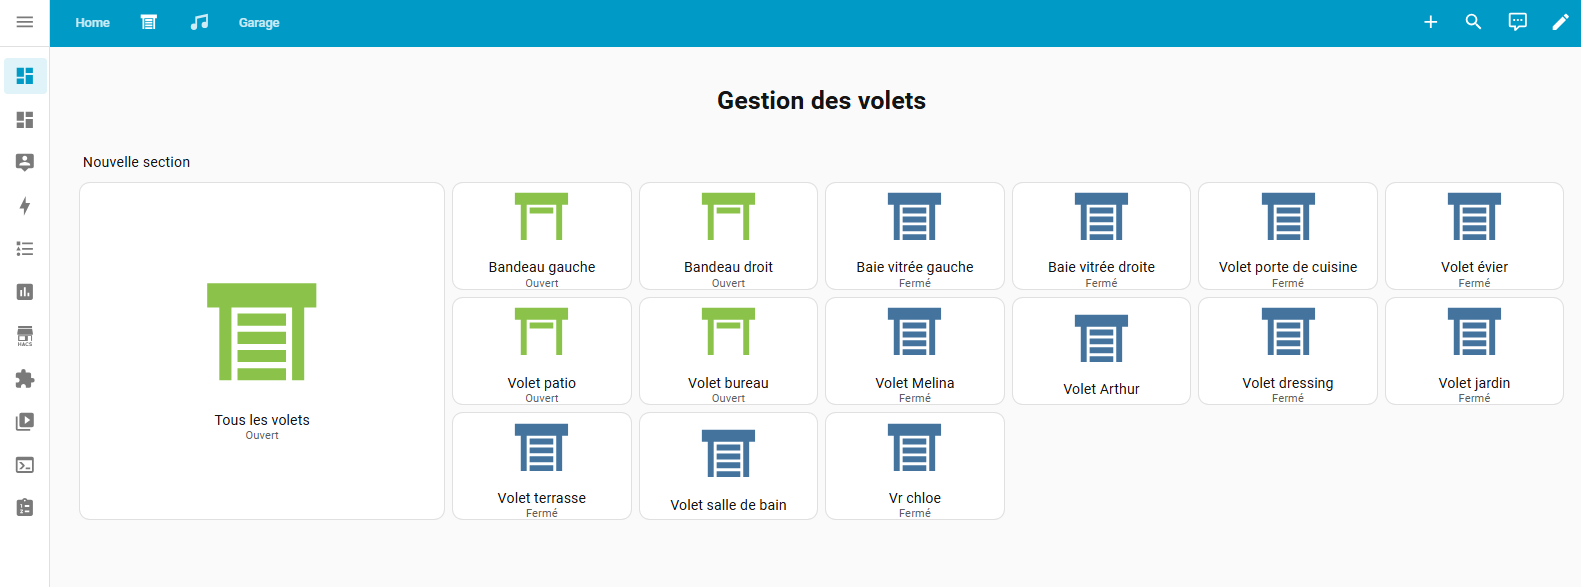The width and height of the screenshot is (1581, 587).
Task: Open the puzzle piece sidebar icon
Action: (25, 379)
